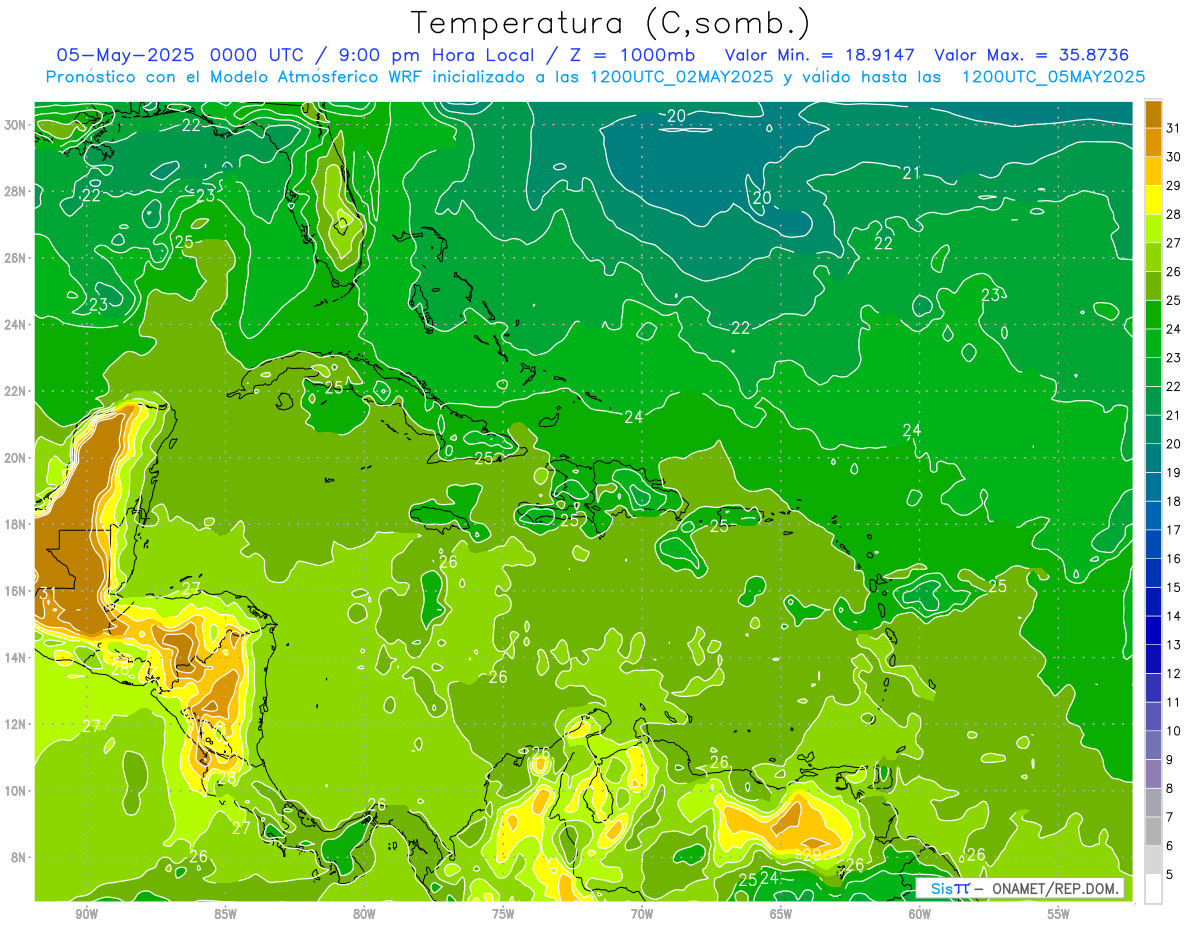Viewport: 1200px width, 927px height.
Task: Click the "26N" latitude axis label
Action: click(x=16, y=258)
